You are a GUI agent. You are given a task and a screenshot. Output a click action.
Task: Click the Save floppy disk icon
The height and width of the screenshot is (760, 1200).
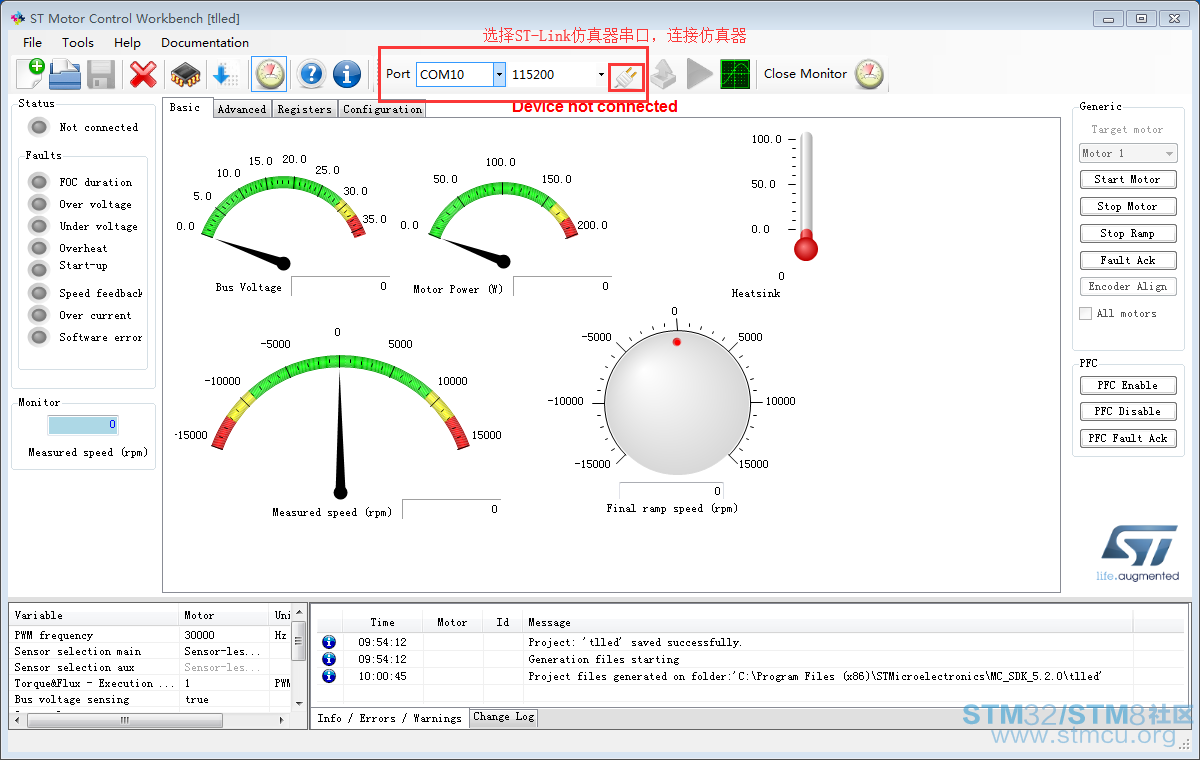pos(100,74)
